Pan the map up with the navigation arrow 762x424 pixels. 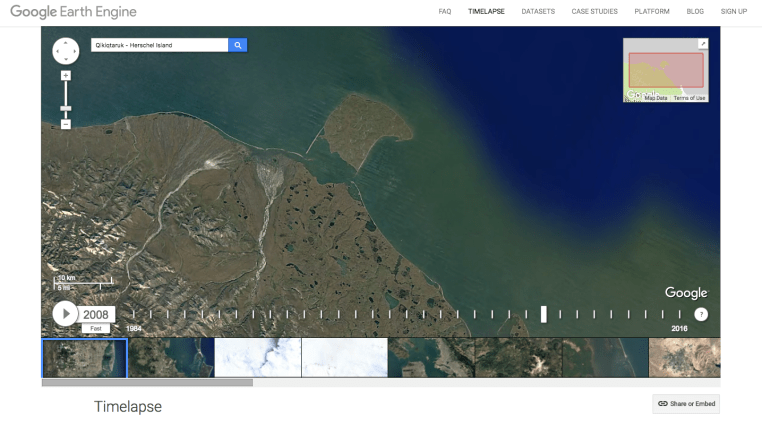(66, 42)
